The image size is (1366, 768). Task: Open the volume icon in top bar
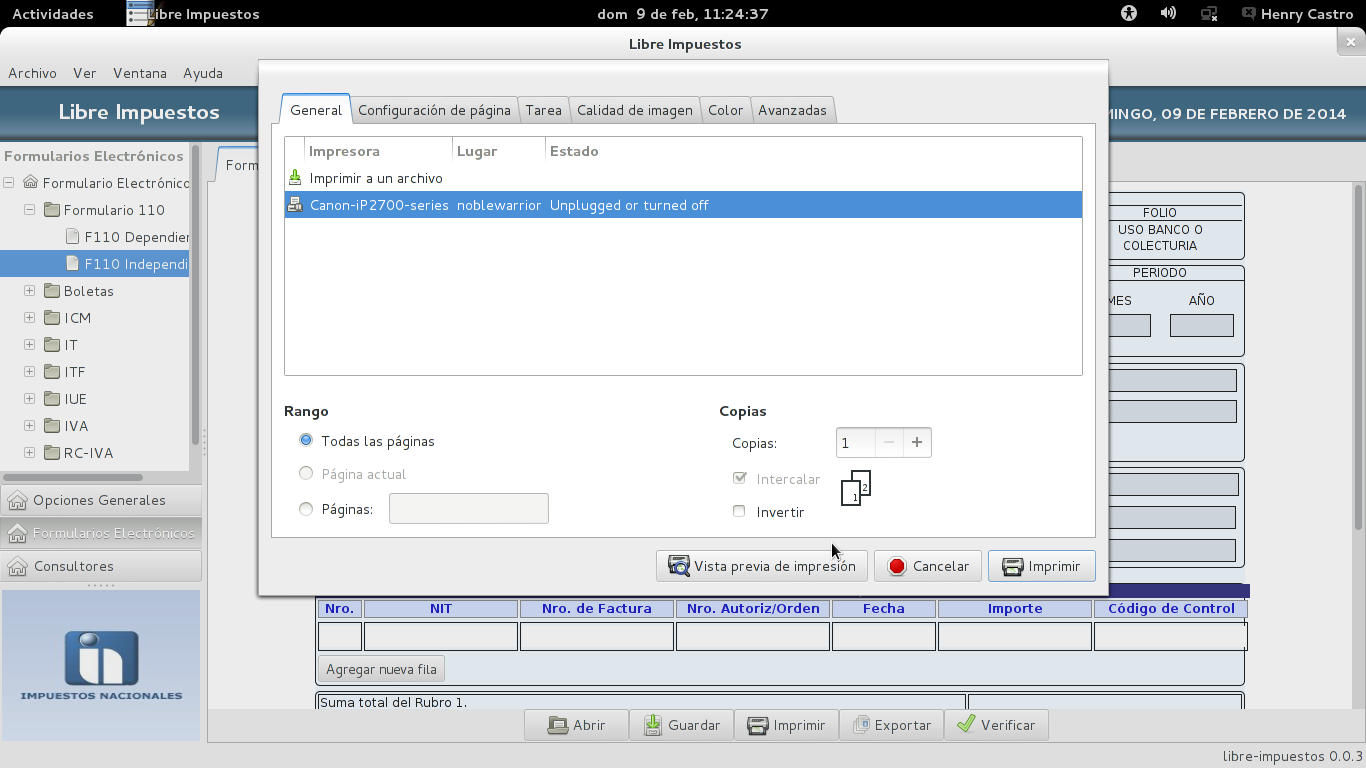pyautogui.click(x=1168, y=13)
